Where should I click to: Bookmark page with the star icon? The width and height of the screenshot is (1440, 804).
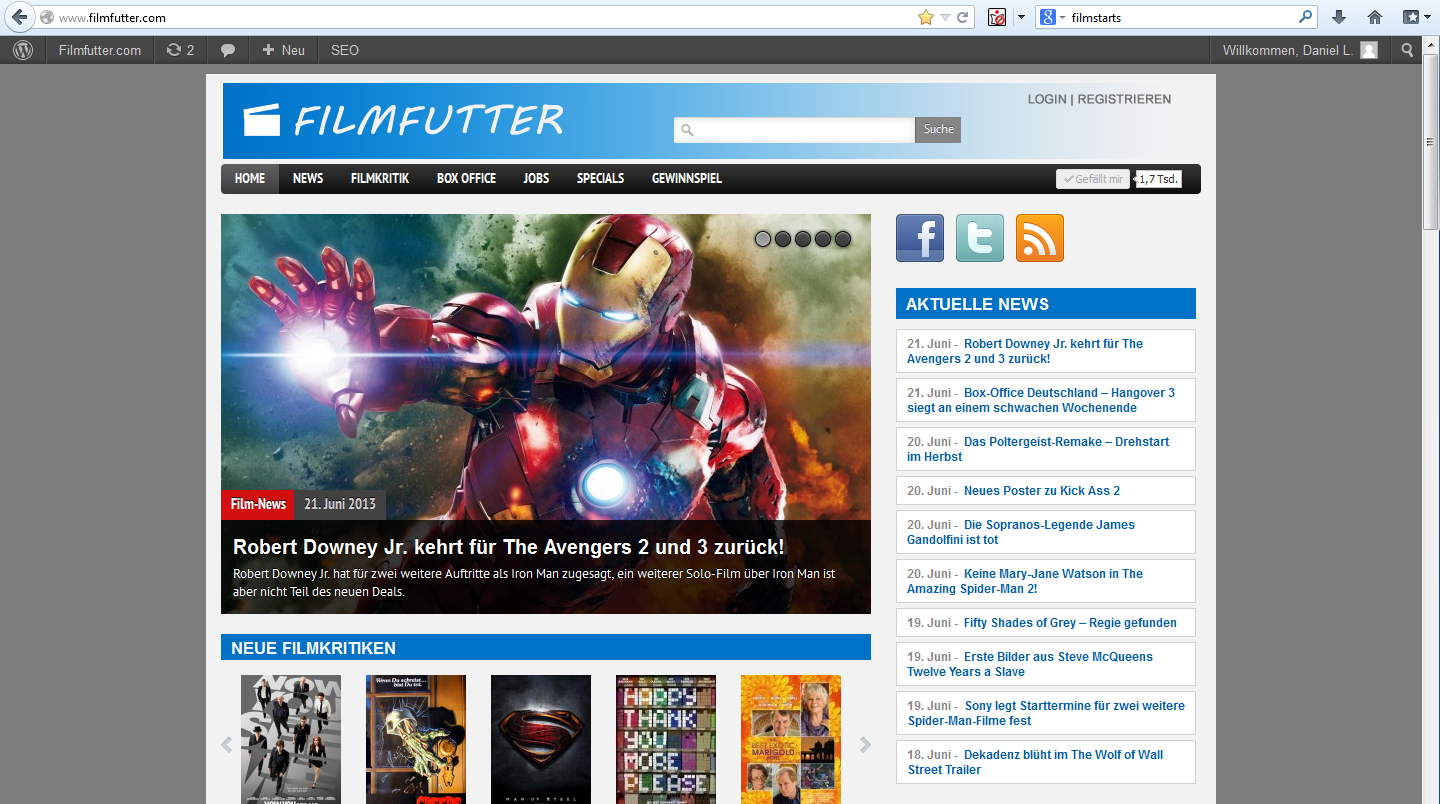pyautogui.click(x=925, y=17)
